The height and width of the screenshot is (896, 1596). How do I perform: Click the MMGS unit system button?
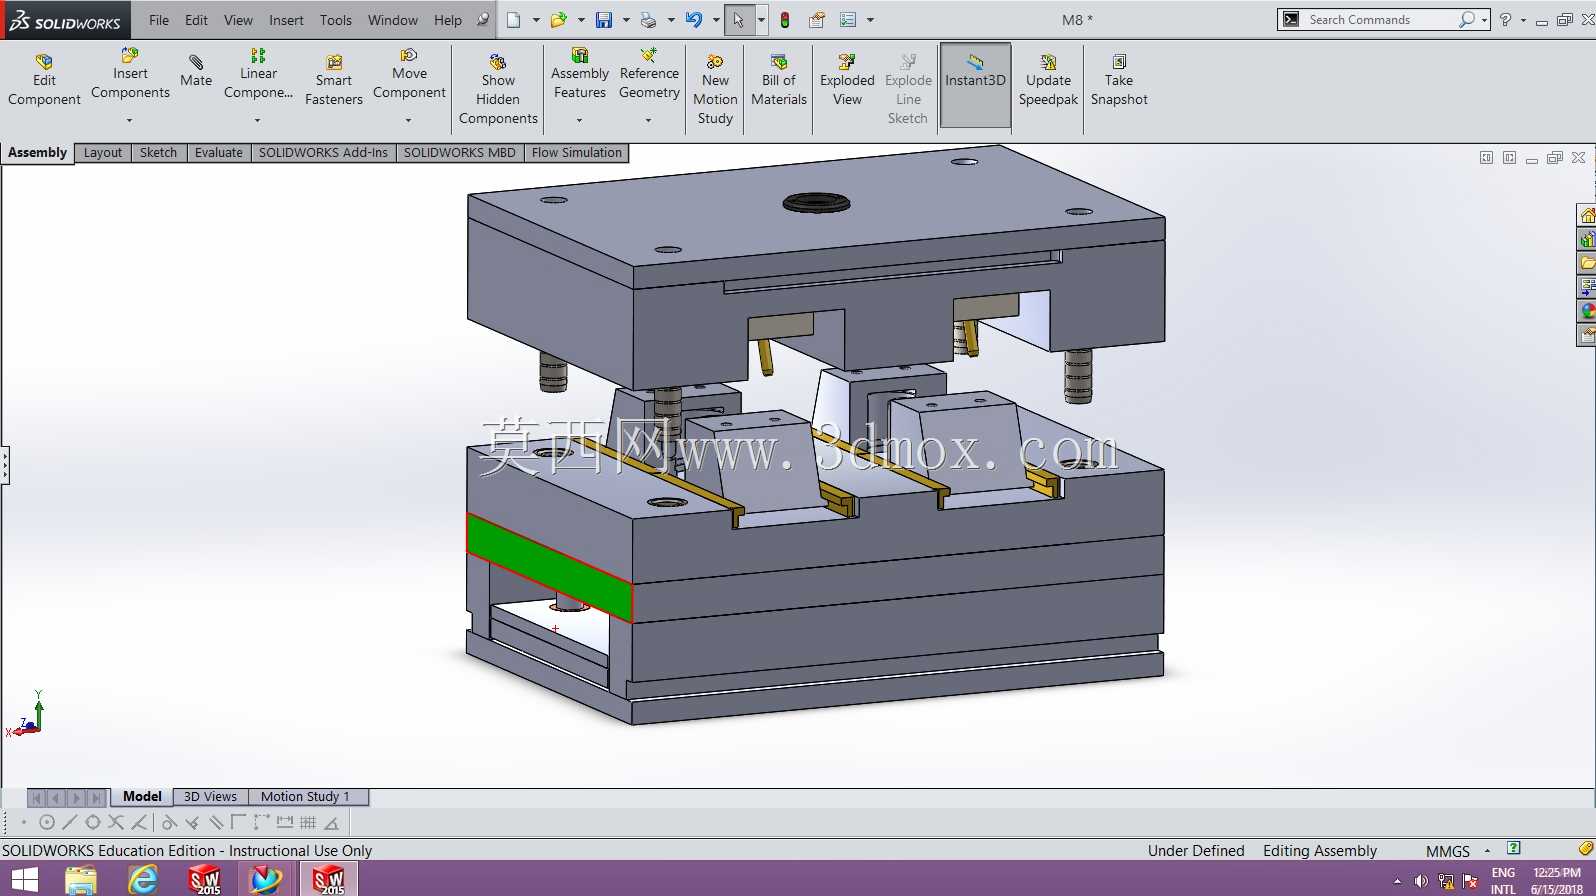pyautogui.click(x=1447, y=851)
